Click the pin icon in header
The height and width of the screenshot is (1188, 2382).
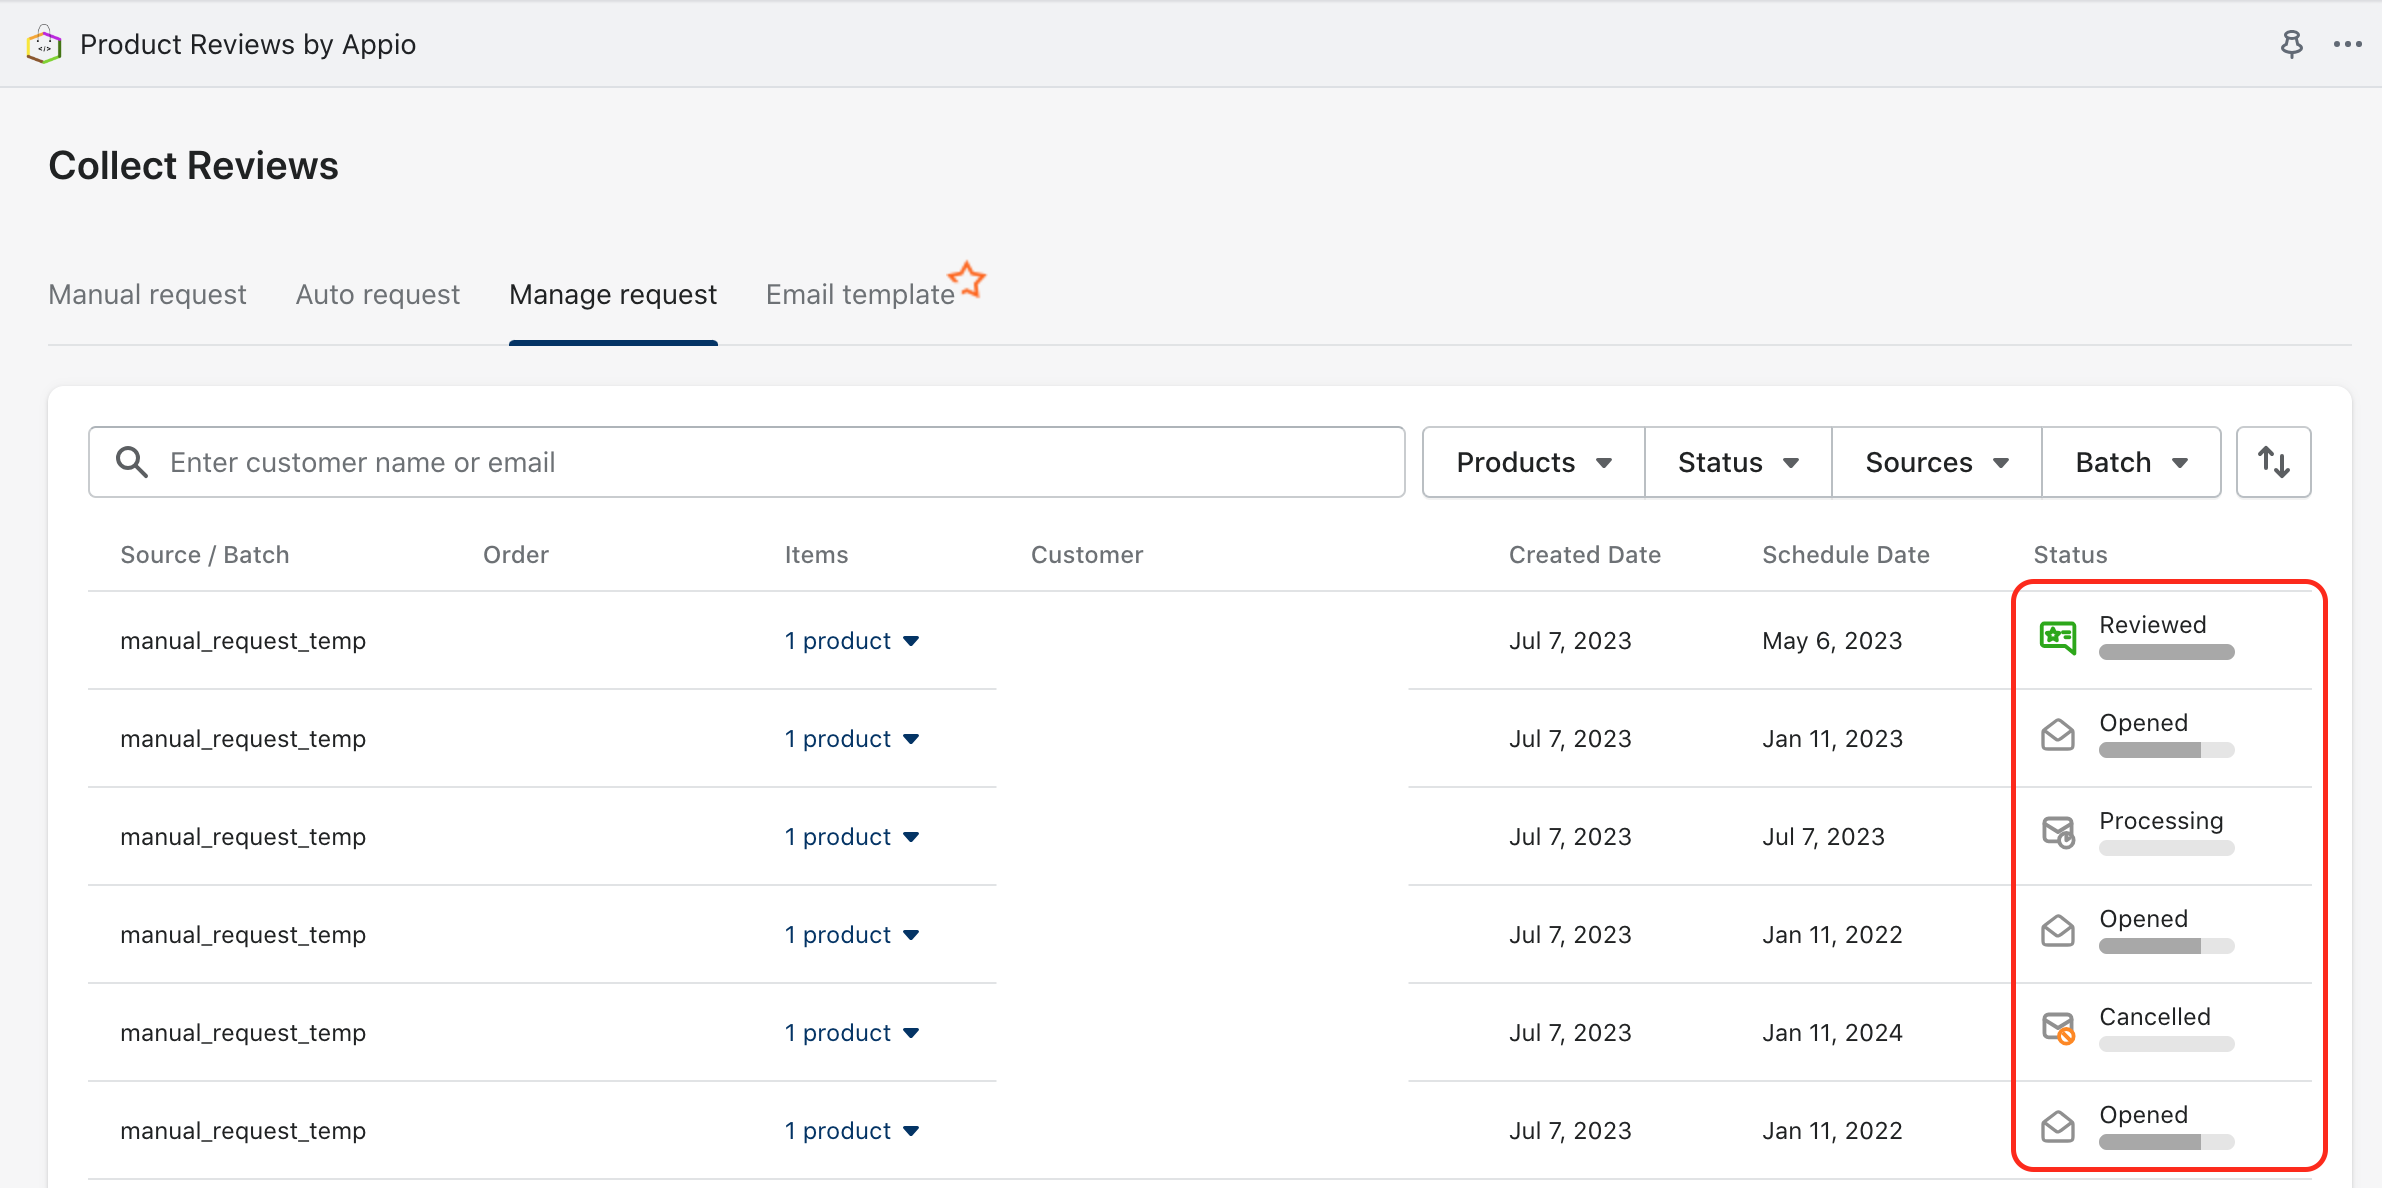point(2291,44)
